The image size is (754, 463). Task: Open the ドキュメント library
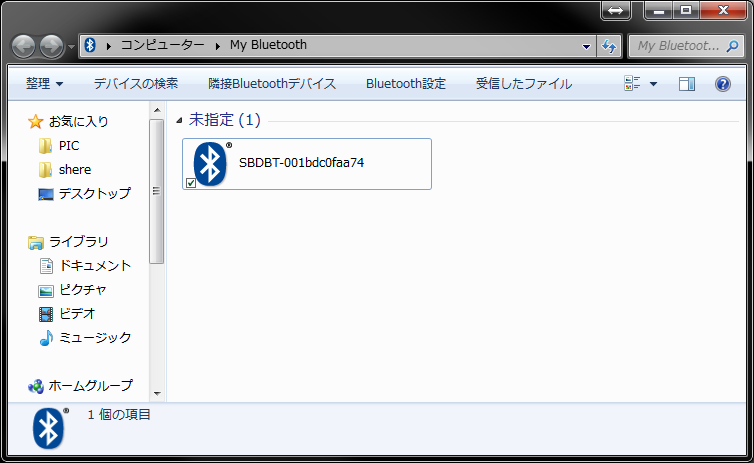(95, 265)
